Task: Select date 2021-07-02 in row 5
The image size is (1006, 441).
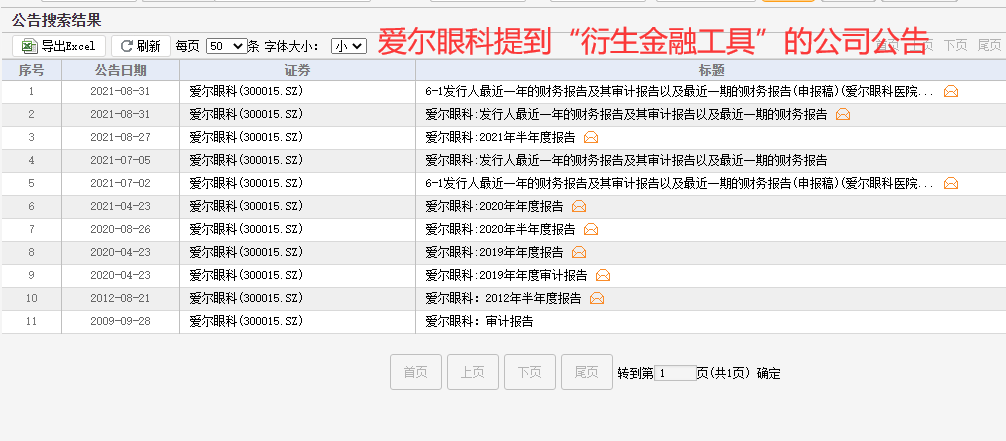Action: click(x=120, y=184)
